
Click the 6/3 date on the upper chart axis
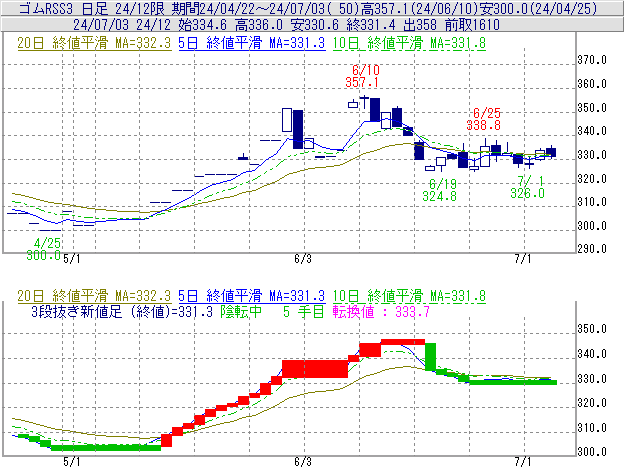point(303,257)
